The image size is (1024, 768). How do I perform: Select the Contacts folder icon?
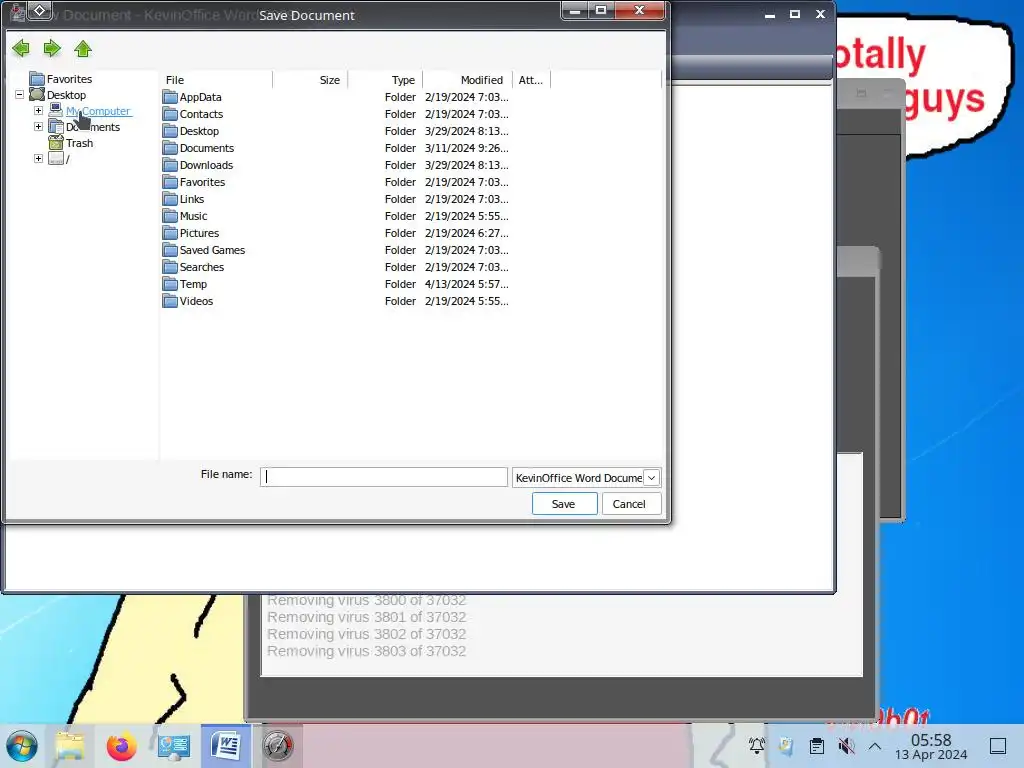click(170, 114)
